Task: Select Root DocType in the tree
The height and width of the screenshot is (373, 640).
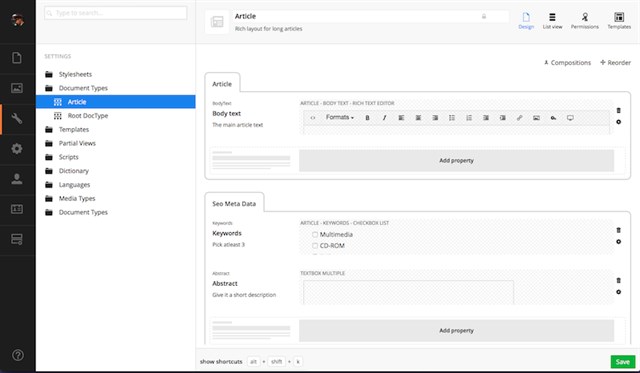Action: tap(88, 115)
